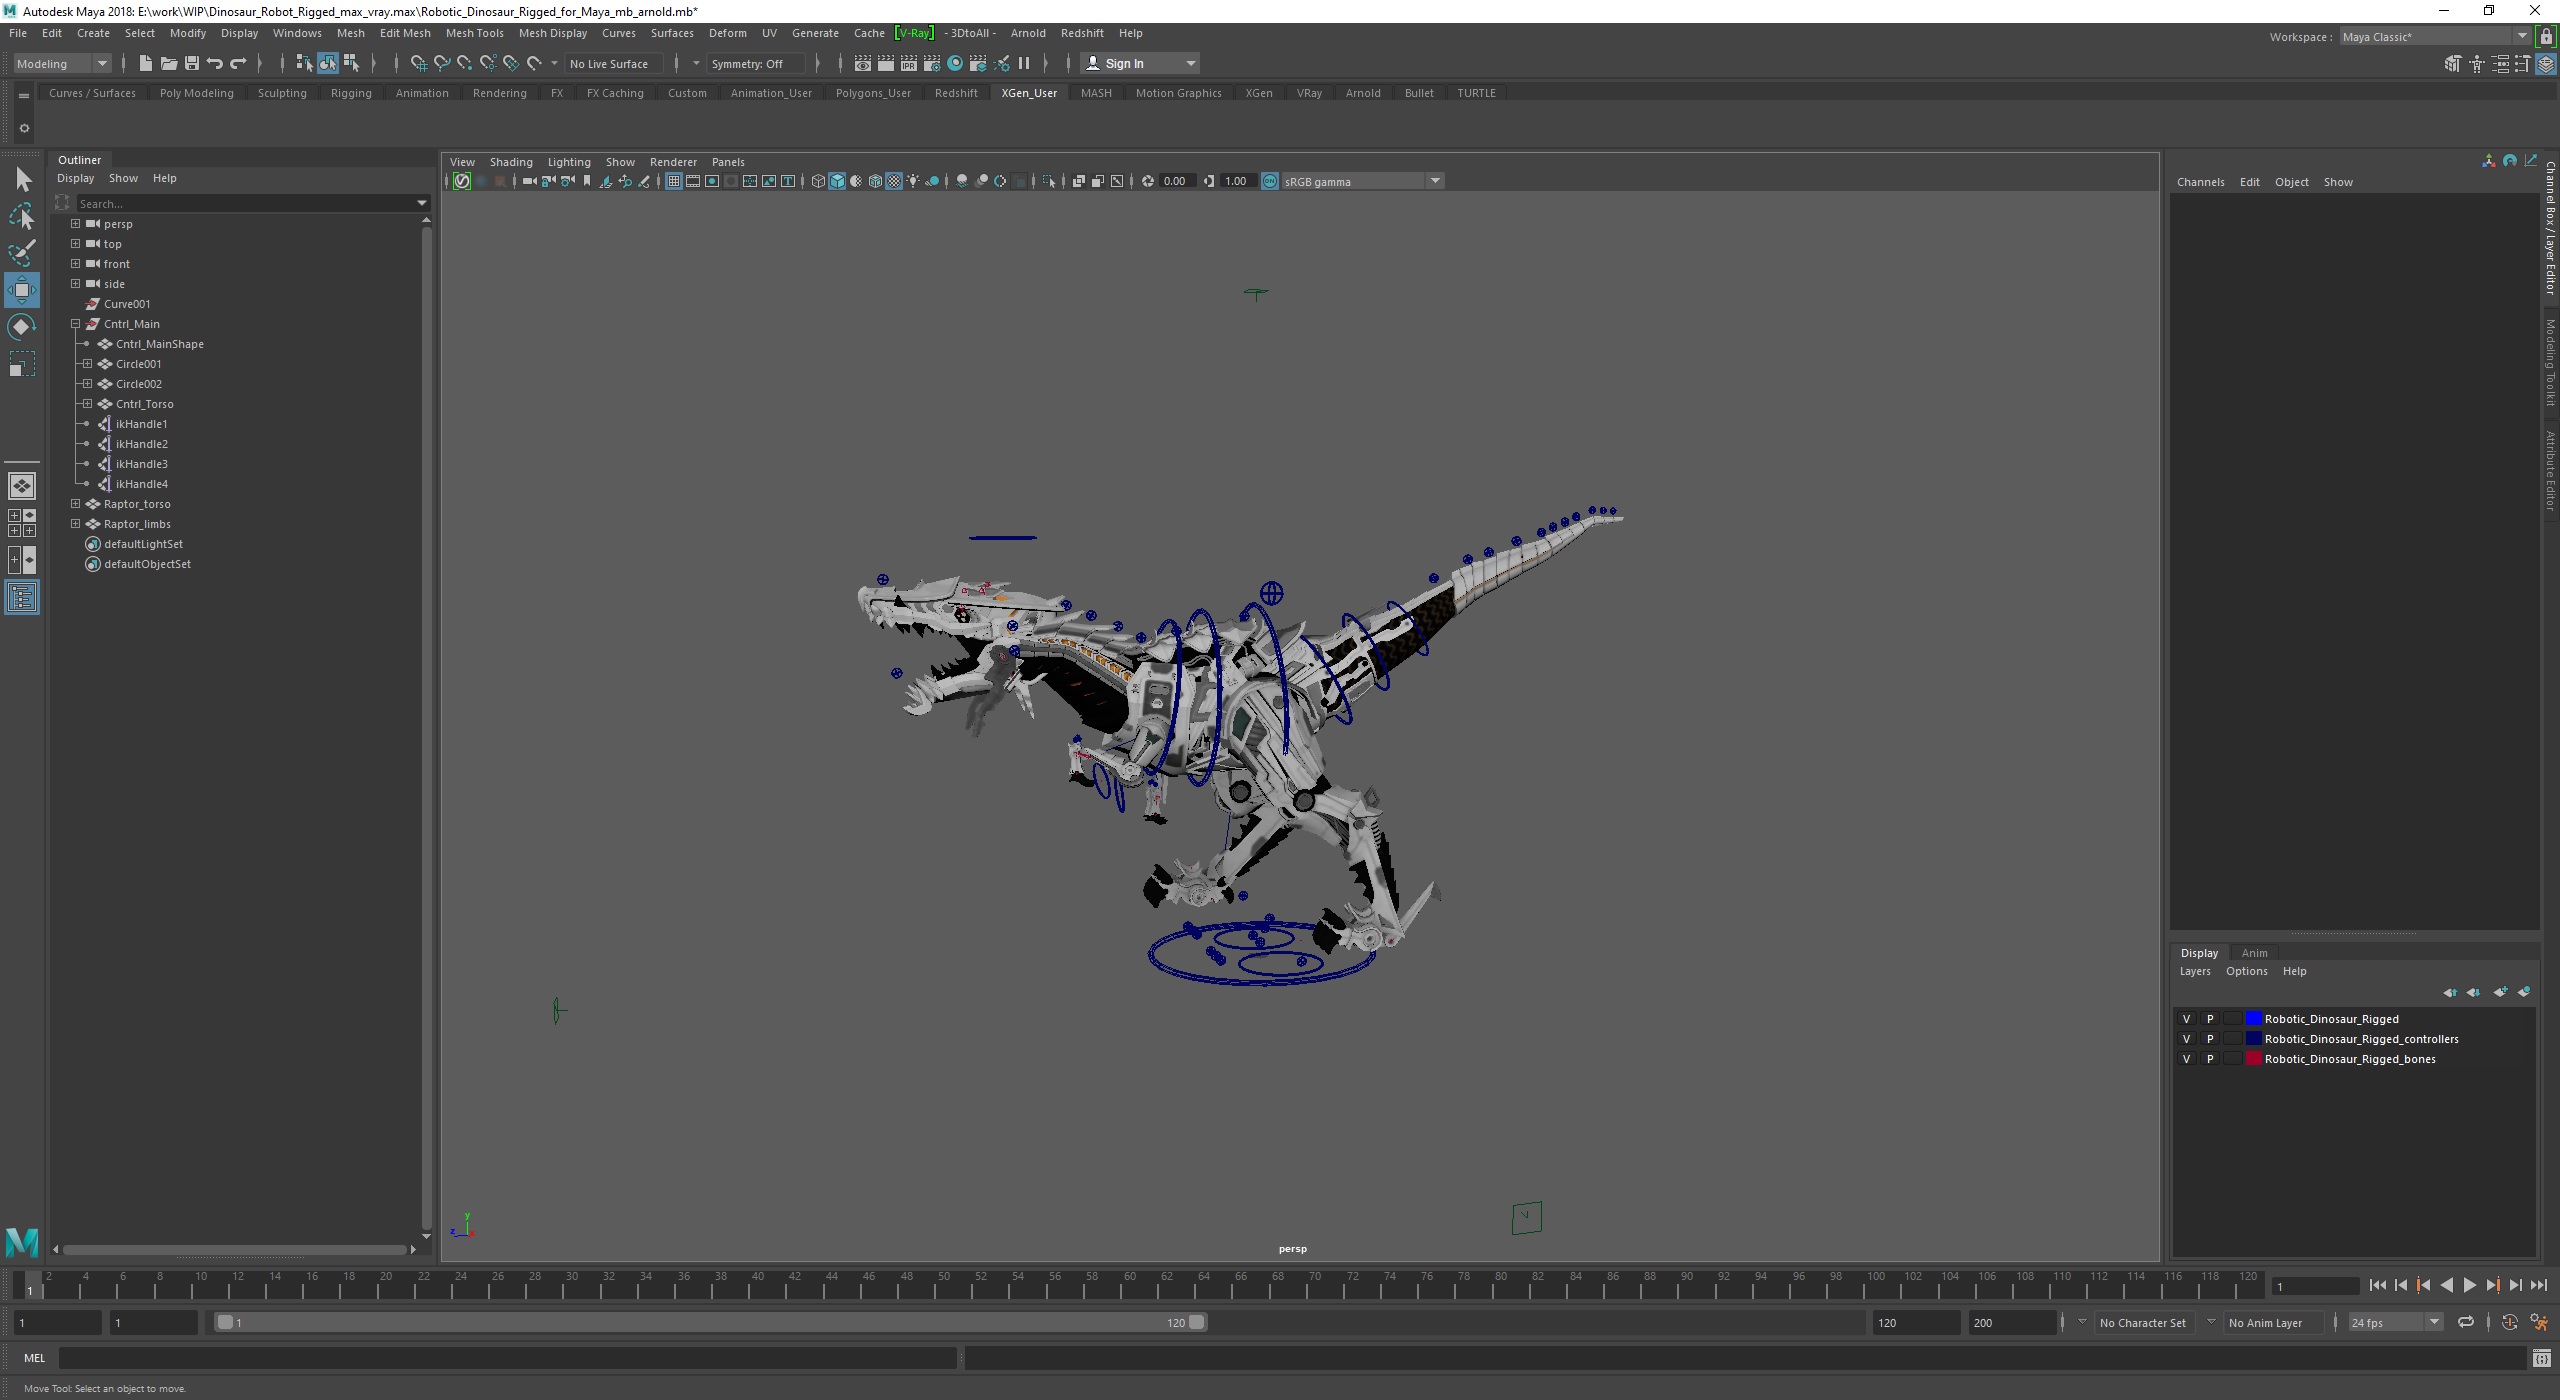The height and width of the screenshot is (1400, 2560).
Task: Toggle playback P for Robotic_Dinosaur_Rigged layer
Action: click(2210, 1019)
